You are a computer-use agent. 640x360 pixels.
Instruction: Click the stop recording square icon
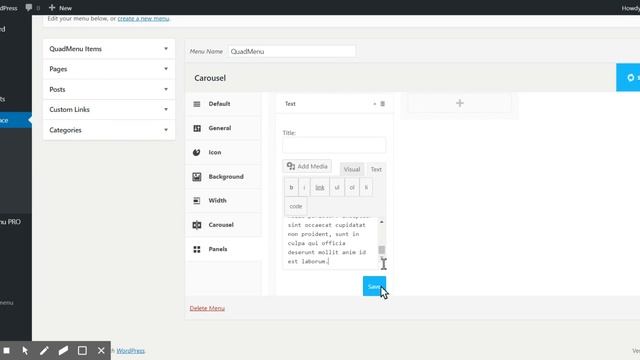pos(7,351)
